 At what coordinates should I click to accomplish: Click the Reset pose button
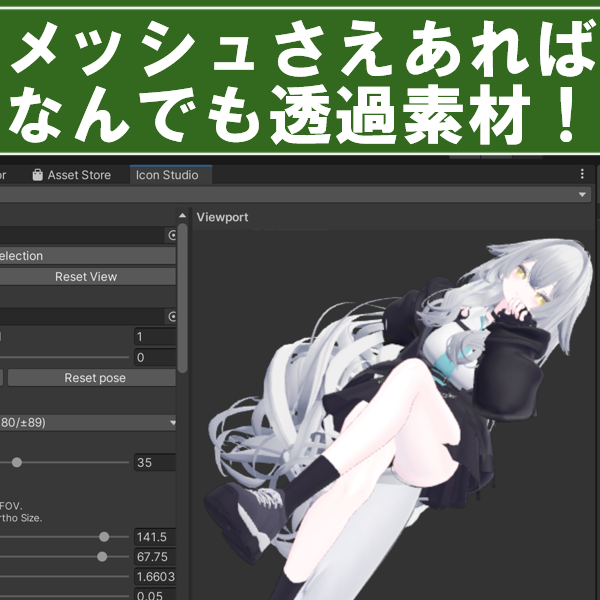(92, 378)
